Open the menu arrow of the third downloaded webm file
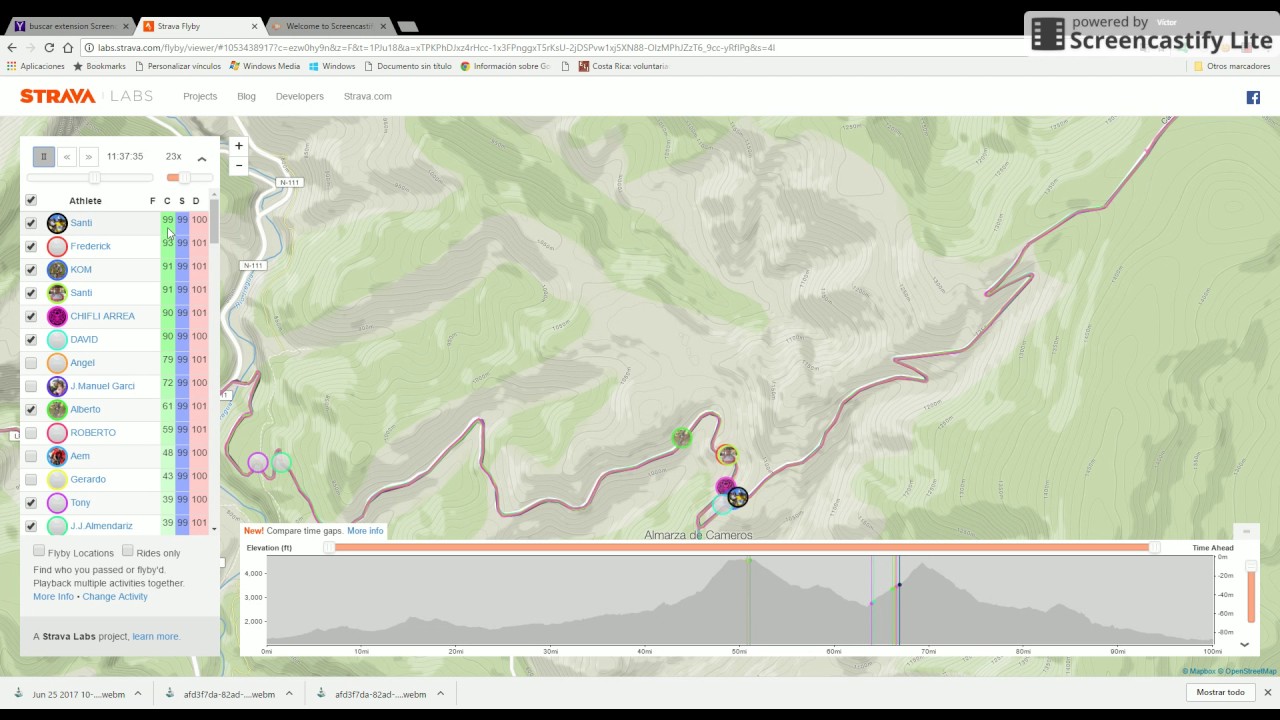1280x720 pixels. tap(441, 693)
